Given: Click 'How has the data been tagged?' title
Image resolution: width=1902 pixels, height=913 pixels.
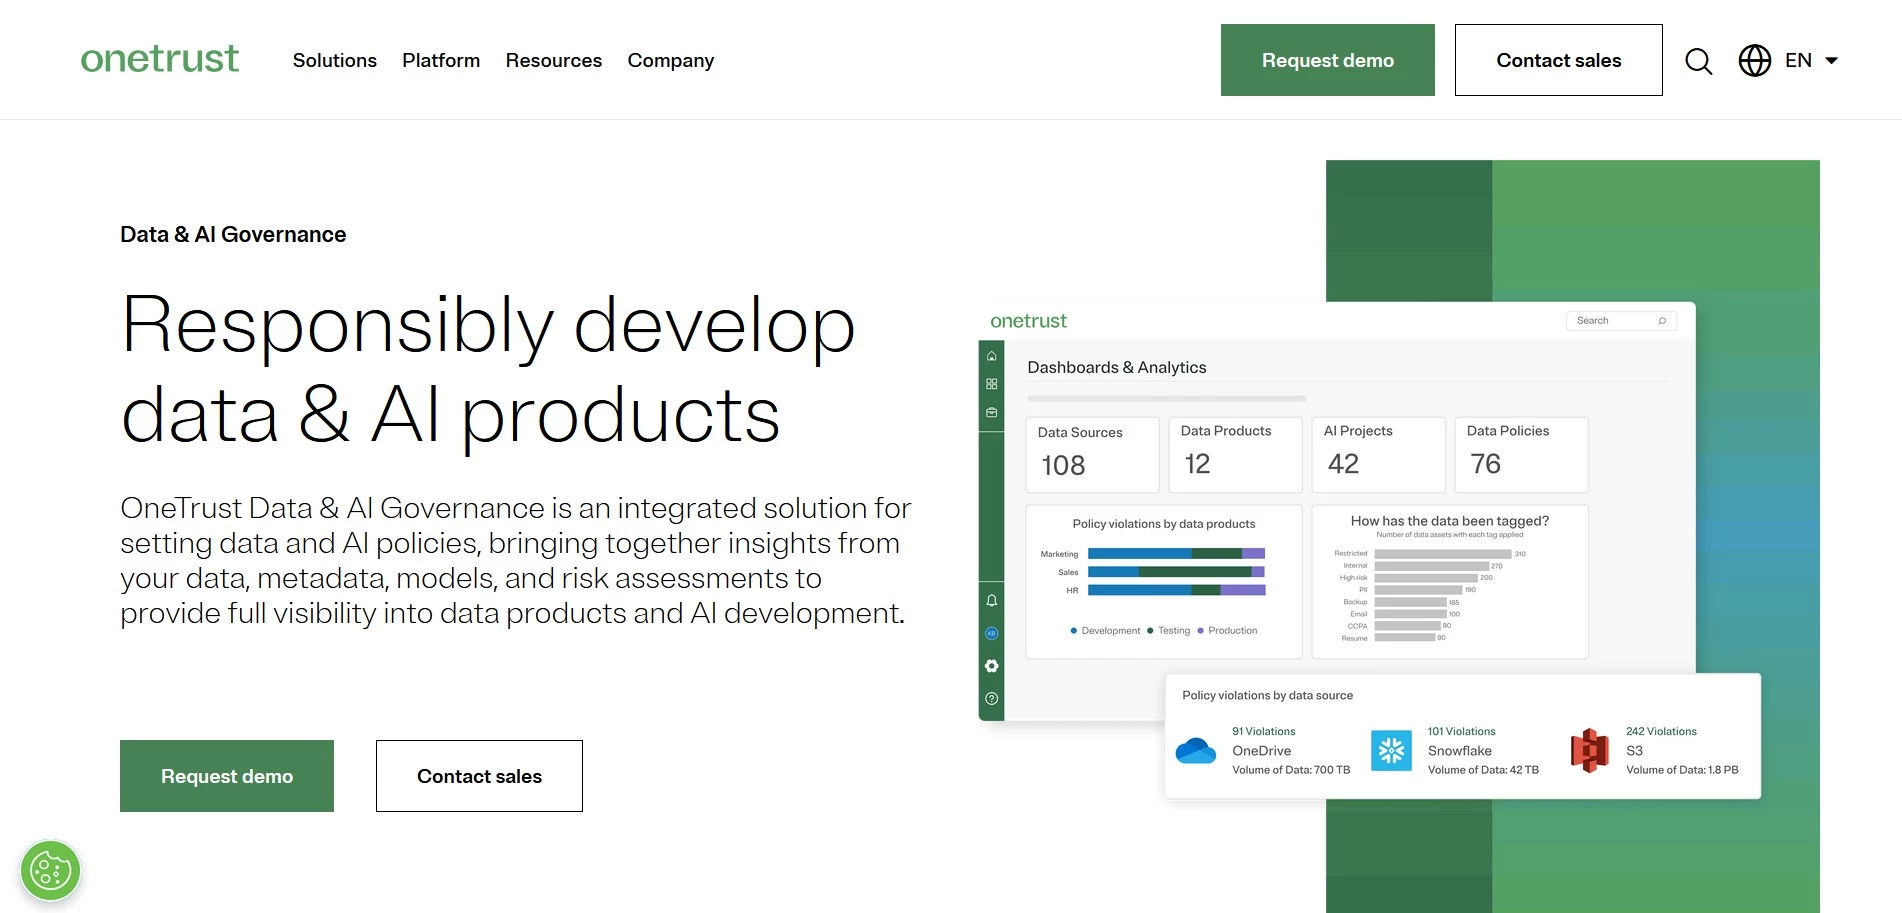Looking at the screenshot, I should click(x=1449, y=521).
